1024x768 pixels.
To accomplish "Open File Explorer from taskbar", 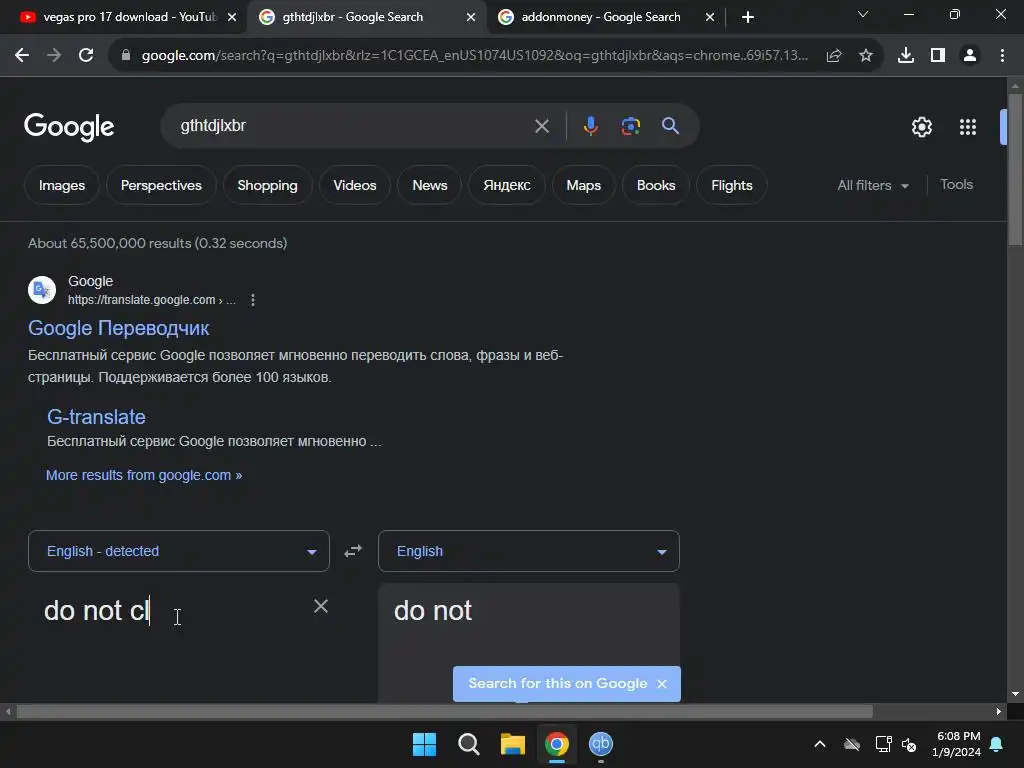I will pos(513,744).
